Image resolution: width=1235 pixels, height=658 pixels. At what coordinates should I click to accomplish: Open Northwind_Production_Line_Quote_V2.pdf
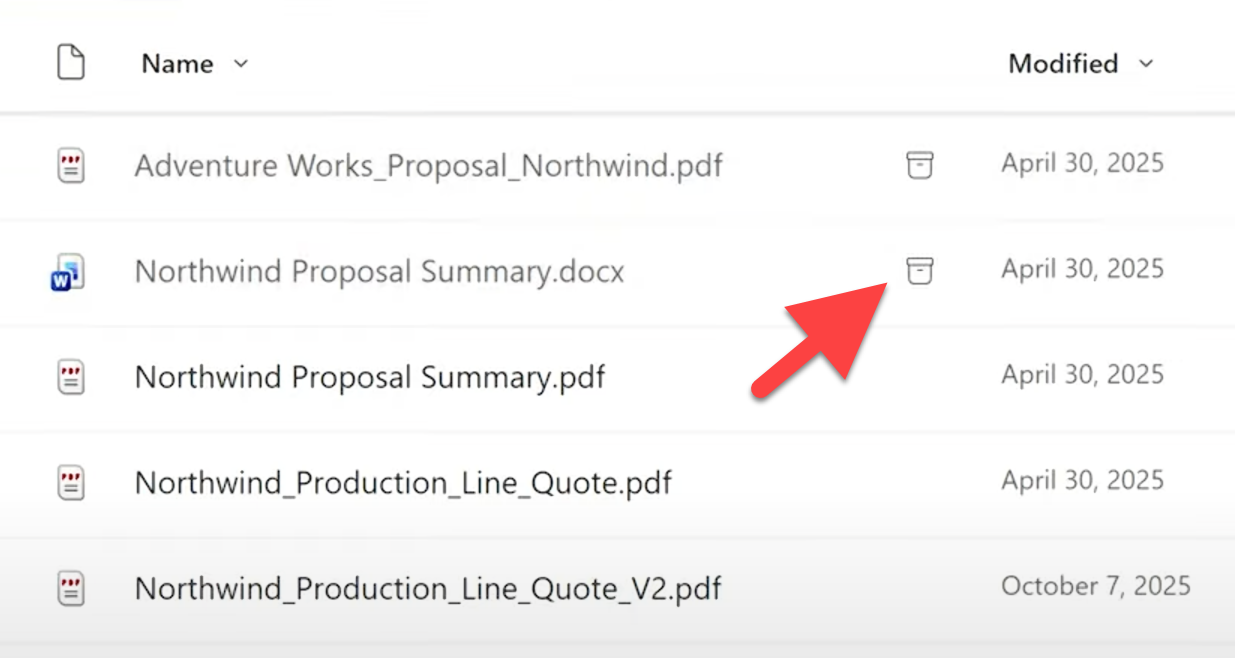point(427,588)
